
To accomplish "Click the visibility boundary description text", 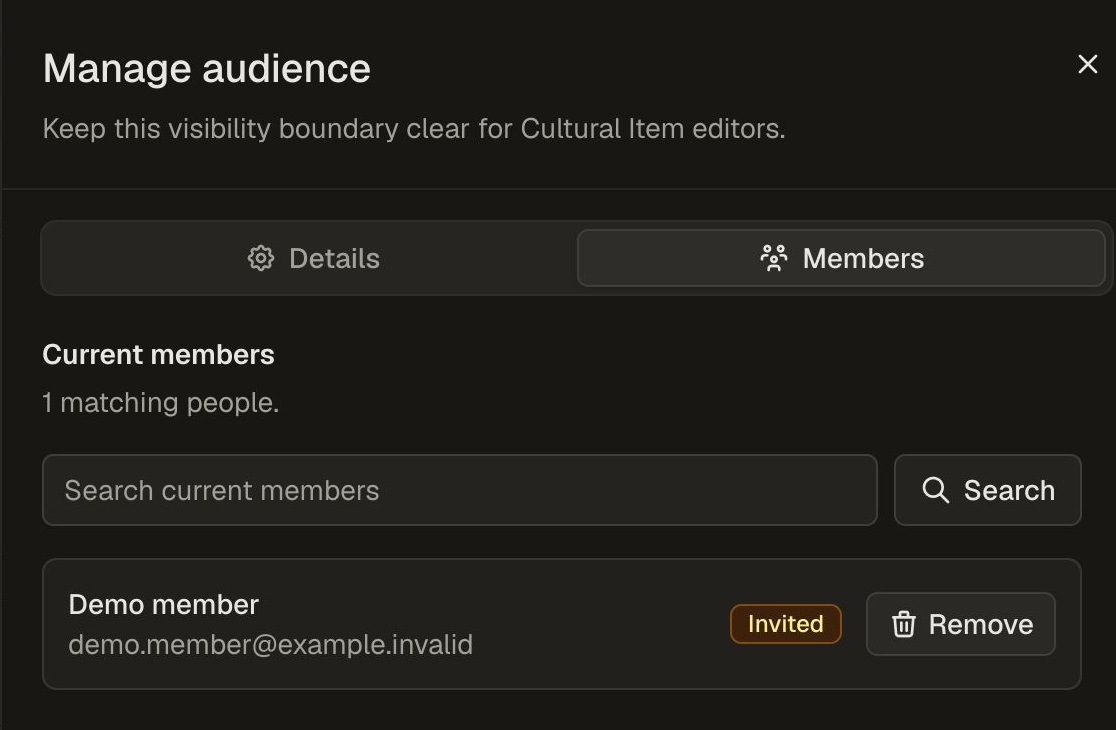I will pos(414,129).
